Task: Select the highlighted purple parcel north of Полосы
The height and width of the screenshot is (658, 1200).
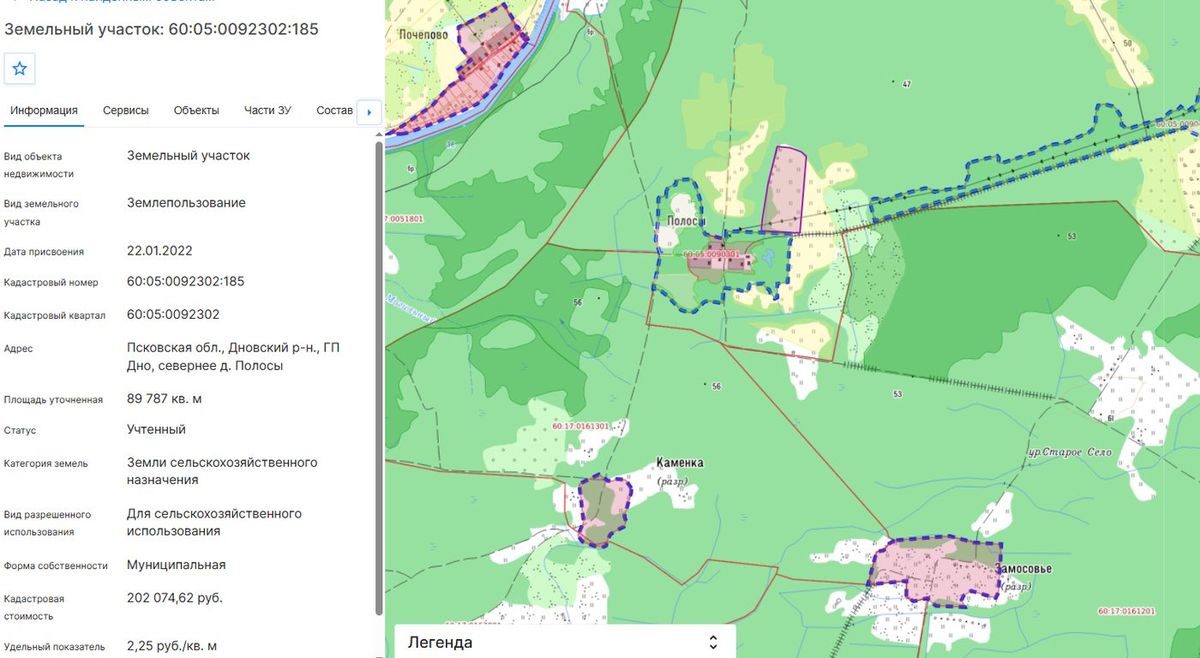Action: 786,190
